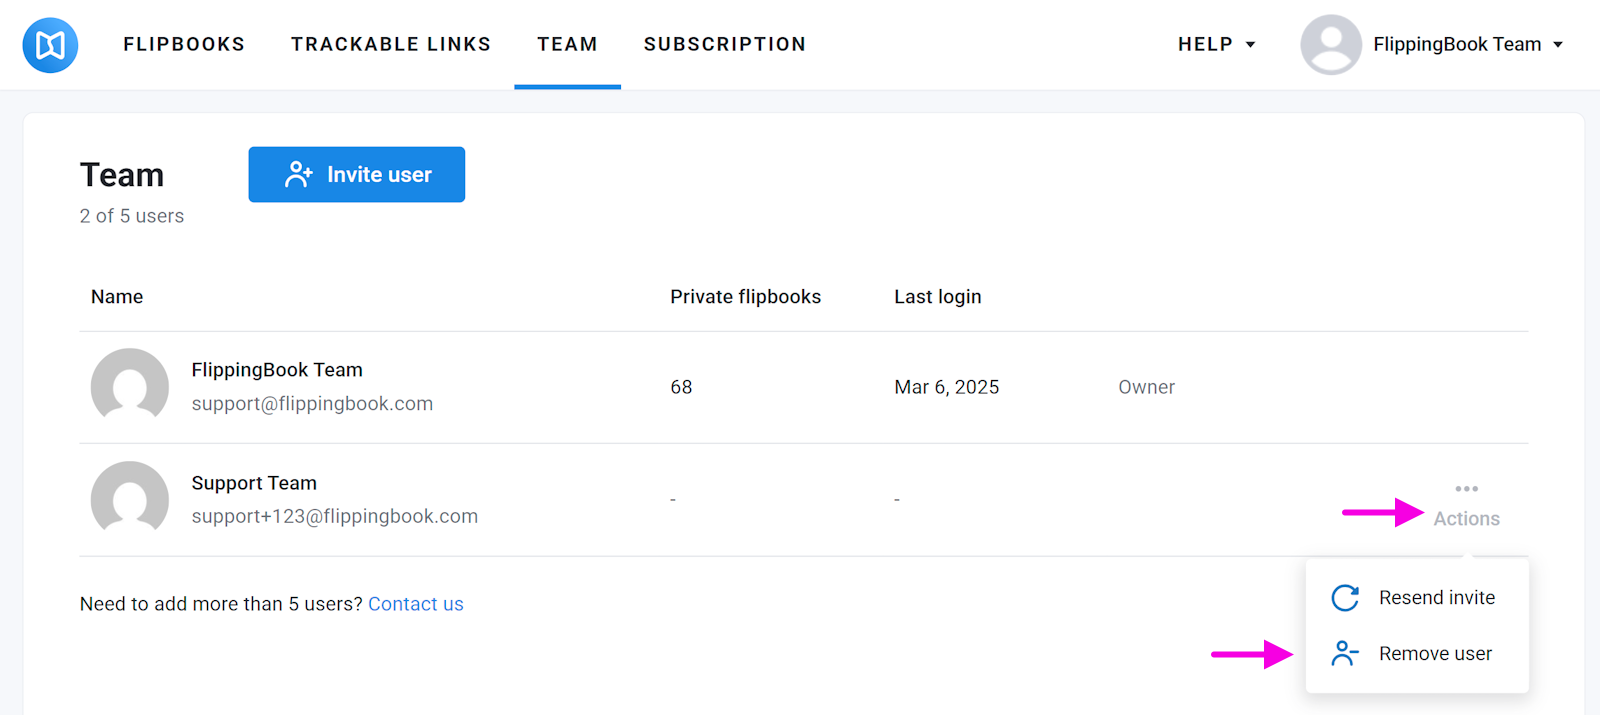Click support+123@flippingbook.com email
1600x715 pixels.
point(335,517)
